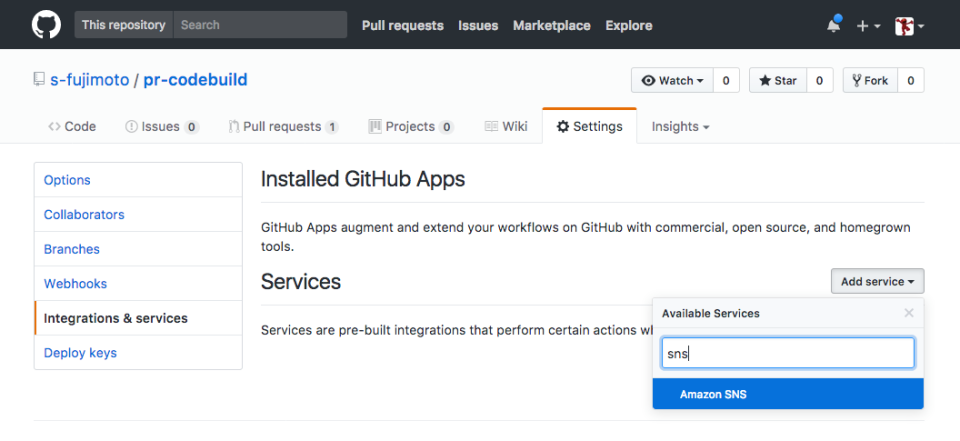Click the forks count next to Fork
The height and width of the screenshot is (441, 960).
click(x=911, y=80)
